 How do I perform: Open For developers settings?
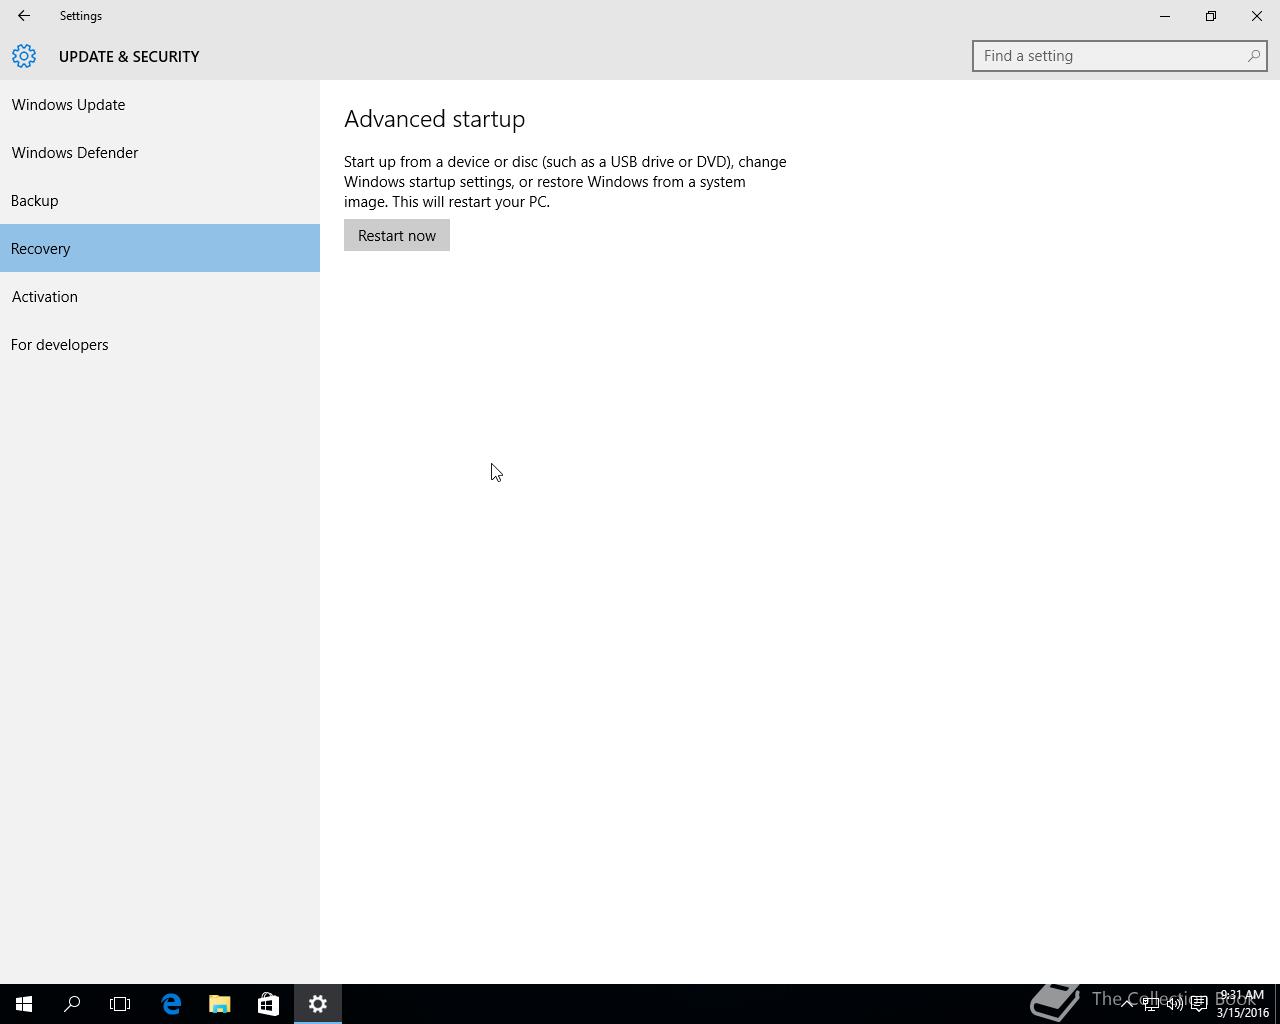tap(160, 344)
